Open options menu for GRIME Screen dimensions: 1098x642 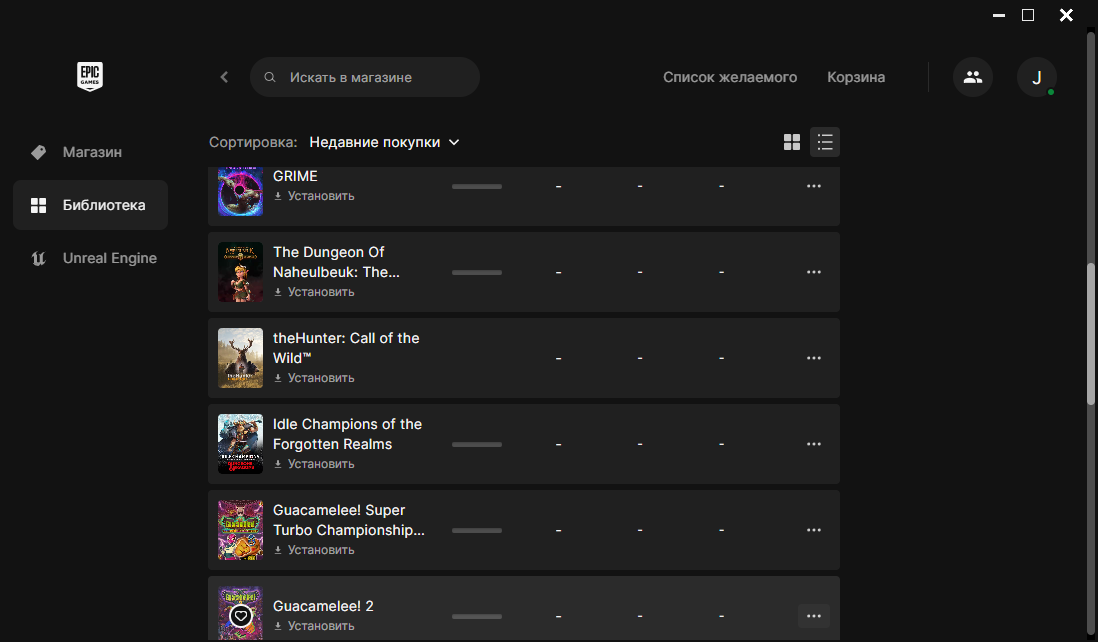pyautogui.click(x=814, y=186)
